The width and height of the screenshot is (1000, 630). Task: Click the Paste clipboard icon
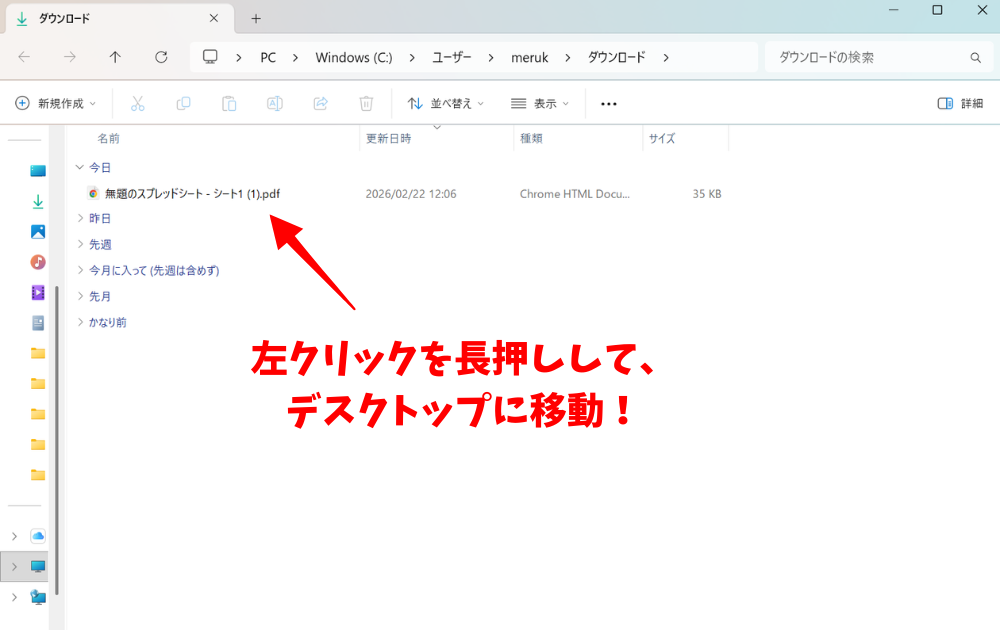pyautogui.click(x=229, y=103)
